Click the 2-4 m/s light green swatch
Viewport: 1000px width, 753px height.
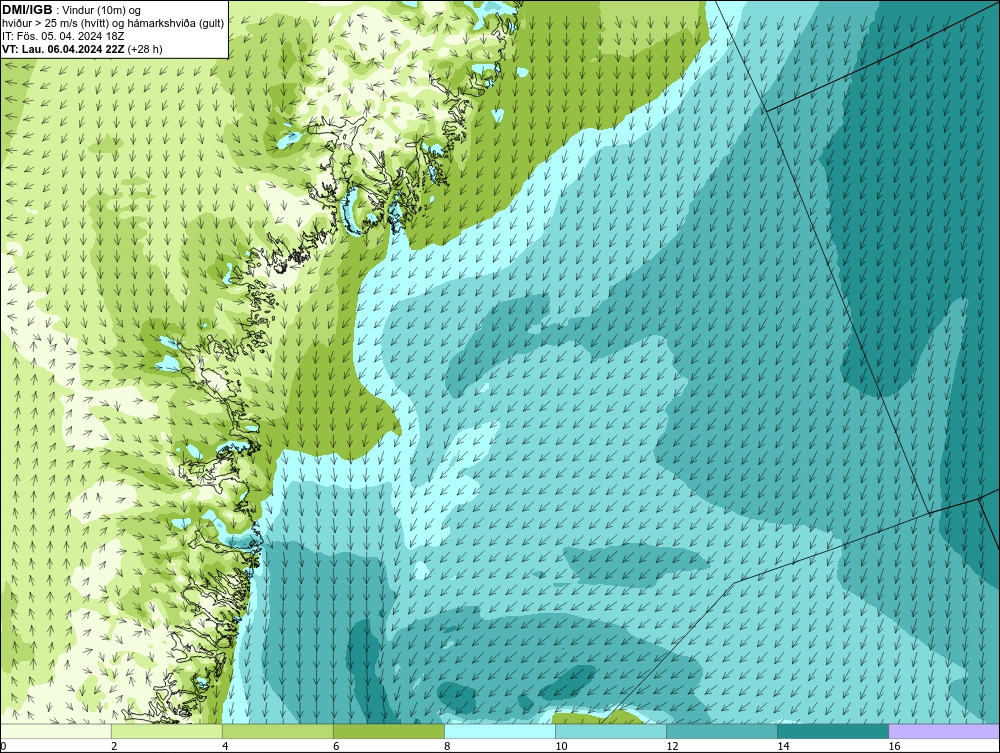[x=167, y=731]
